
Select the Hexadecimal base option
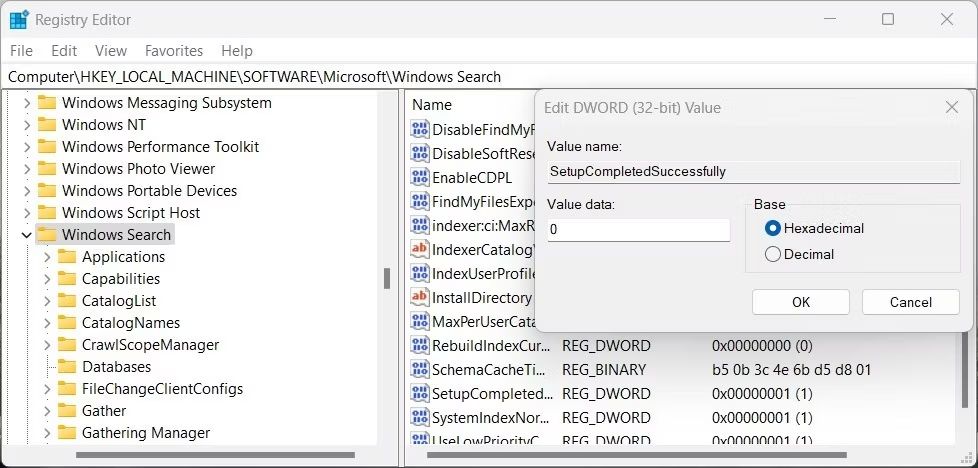pyautogui.click(x=773, y=228)
